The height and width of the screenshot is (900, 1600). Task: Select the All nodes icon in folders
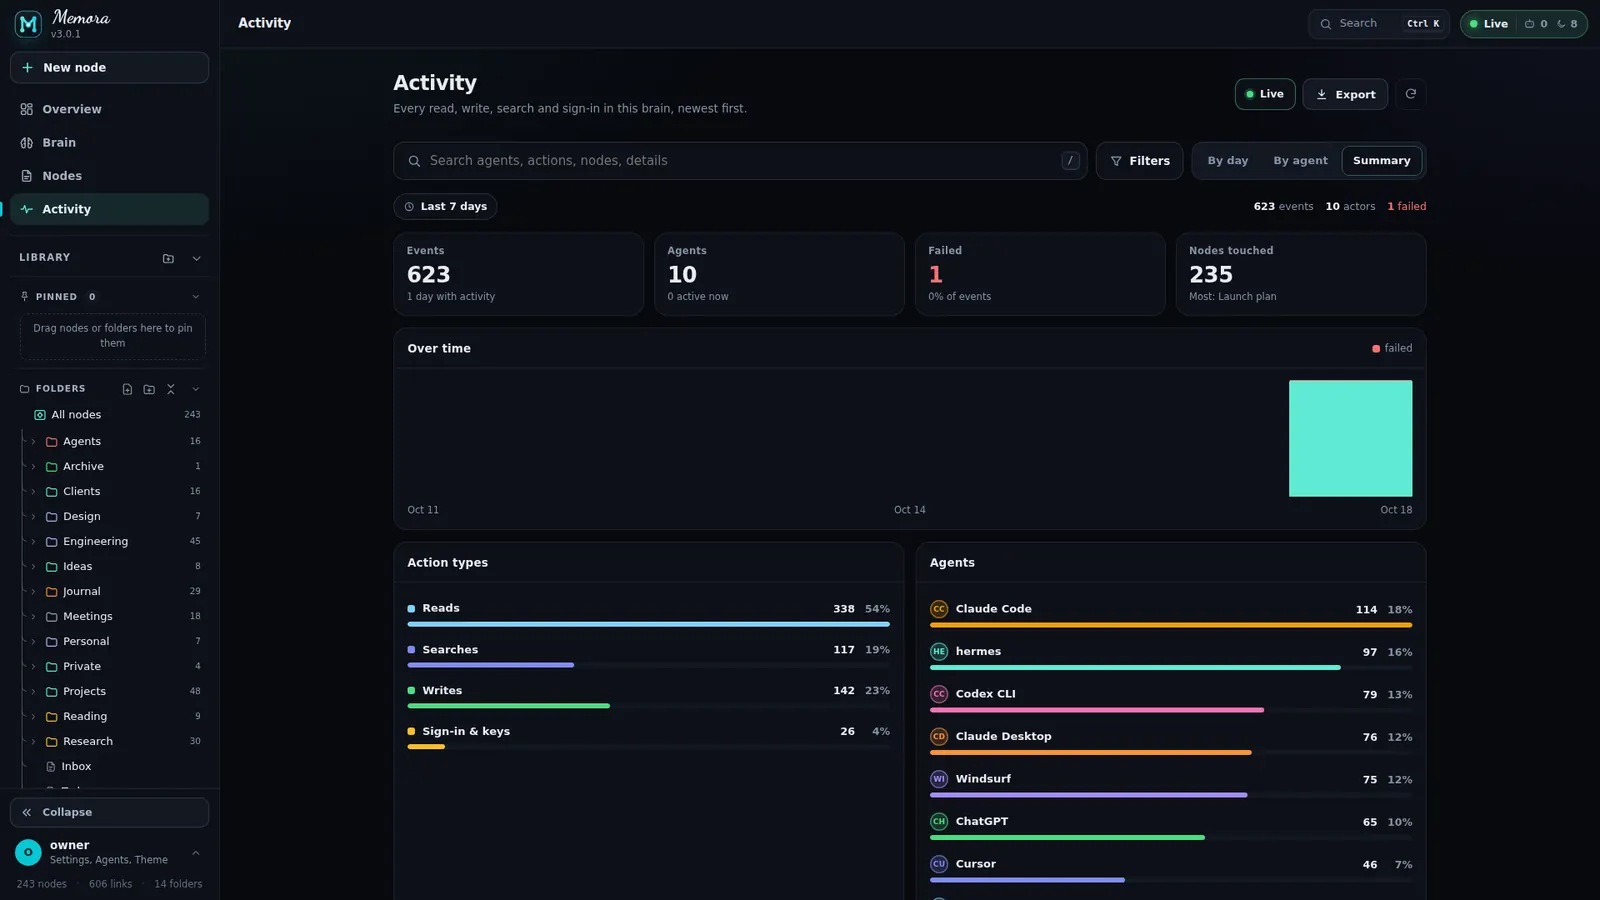(x=40, y=415)
